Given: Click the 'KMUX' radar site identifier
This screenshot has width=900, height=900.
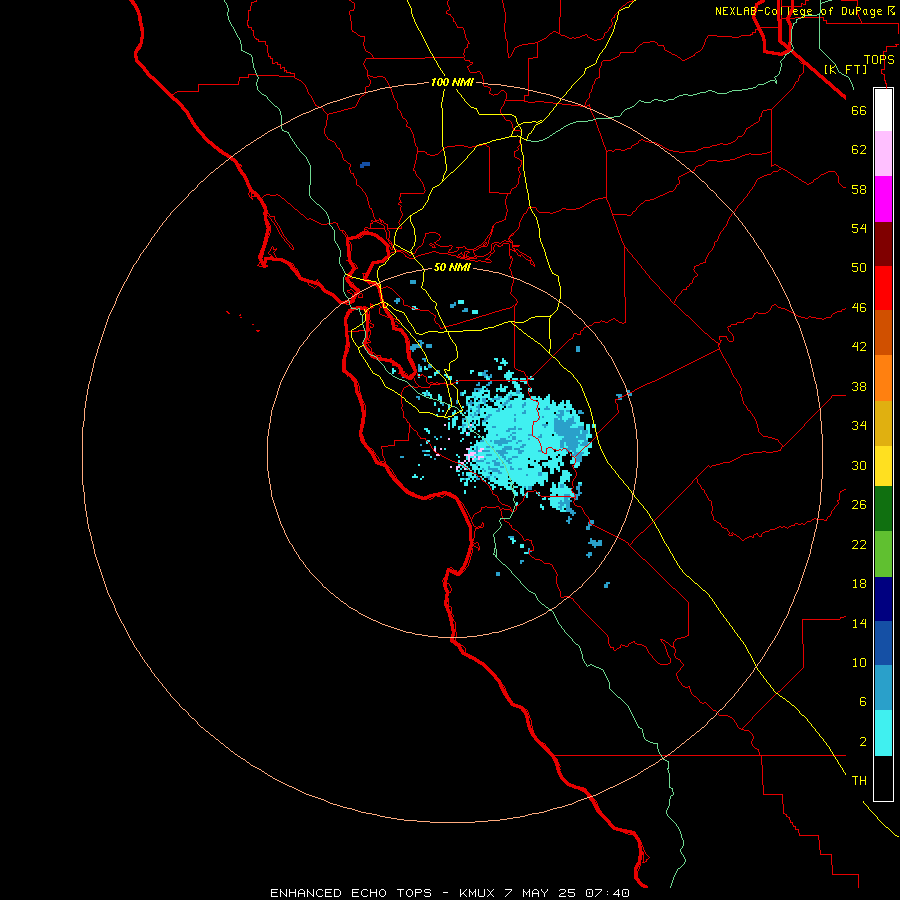Looking at the screenshot, I should tap(476, 893).
